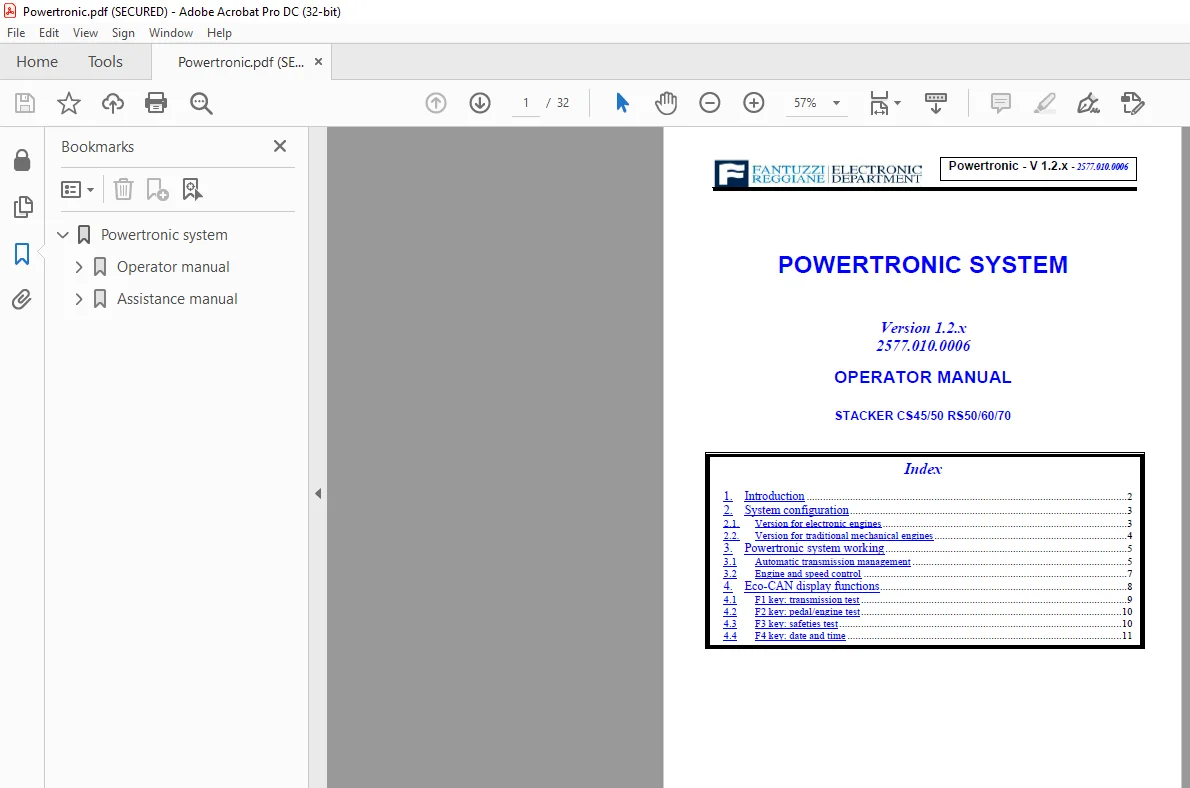
Task: Click the page number input field
Action: tap(526, 103)
